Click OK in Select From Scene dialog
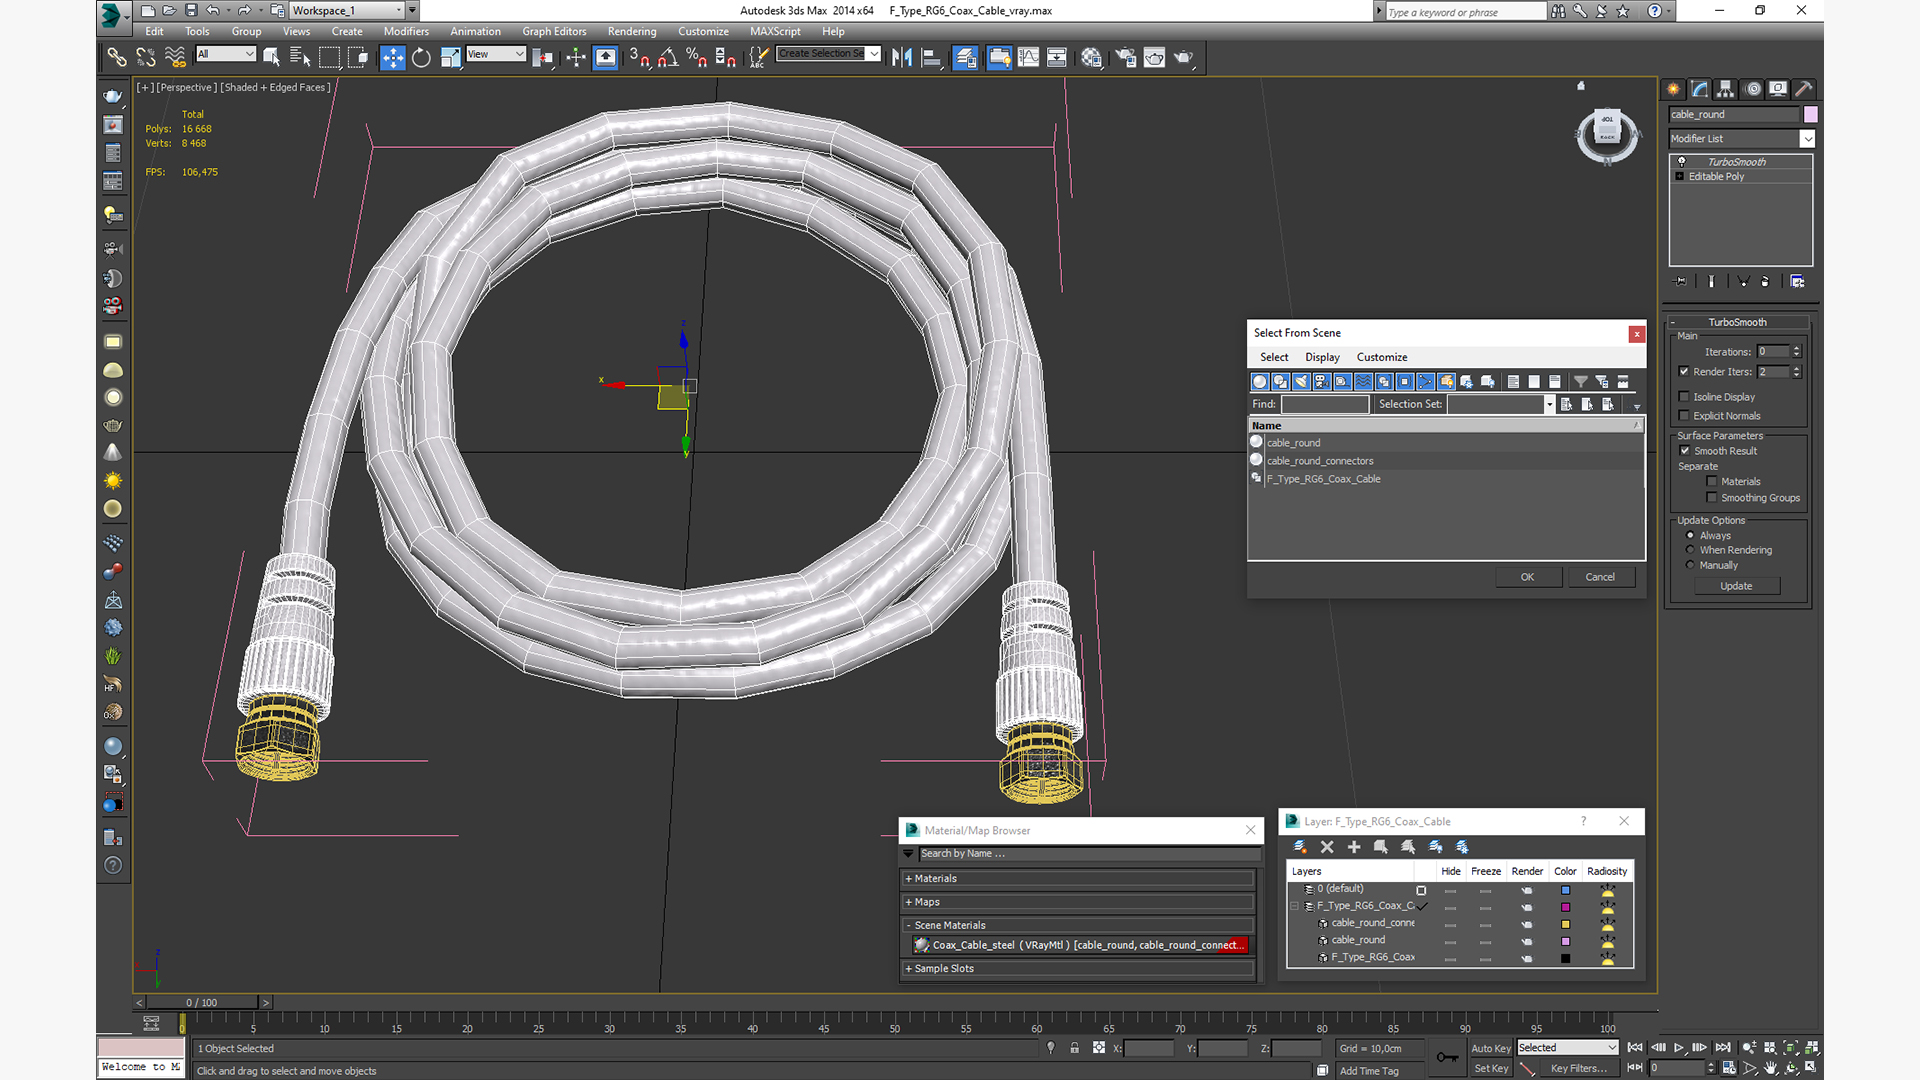The width and height of the screenshot is (1920, 1080). pyautogui.click(x=1527, y=577)
